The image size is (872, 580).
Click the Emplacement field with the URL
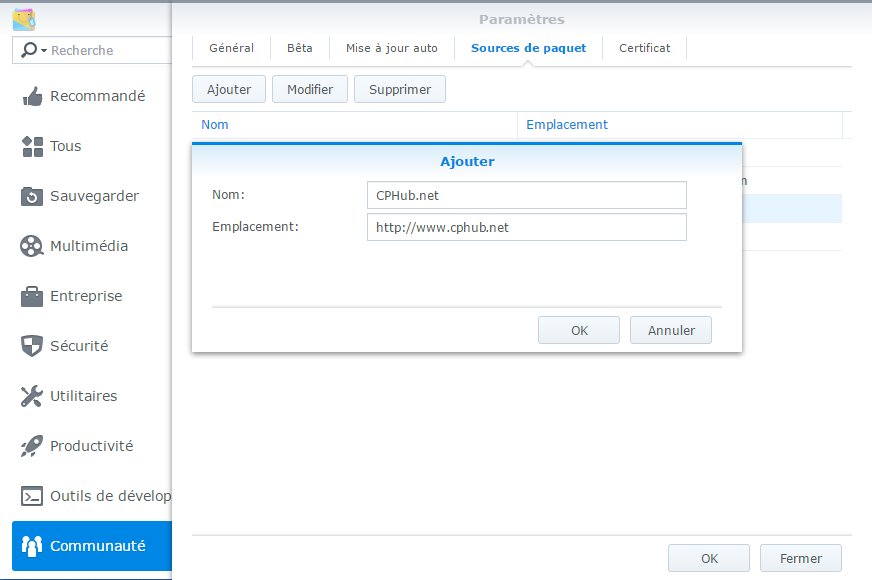527,227
